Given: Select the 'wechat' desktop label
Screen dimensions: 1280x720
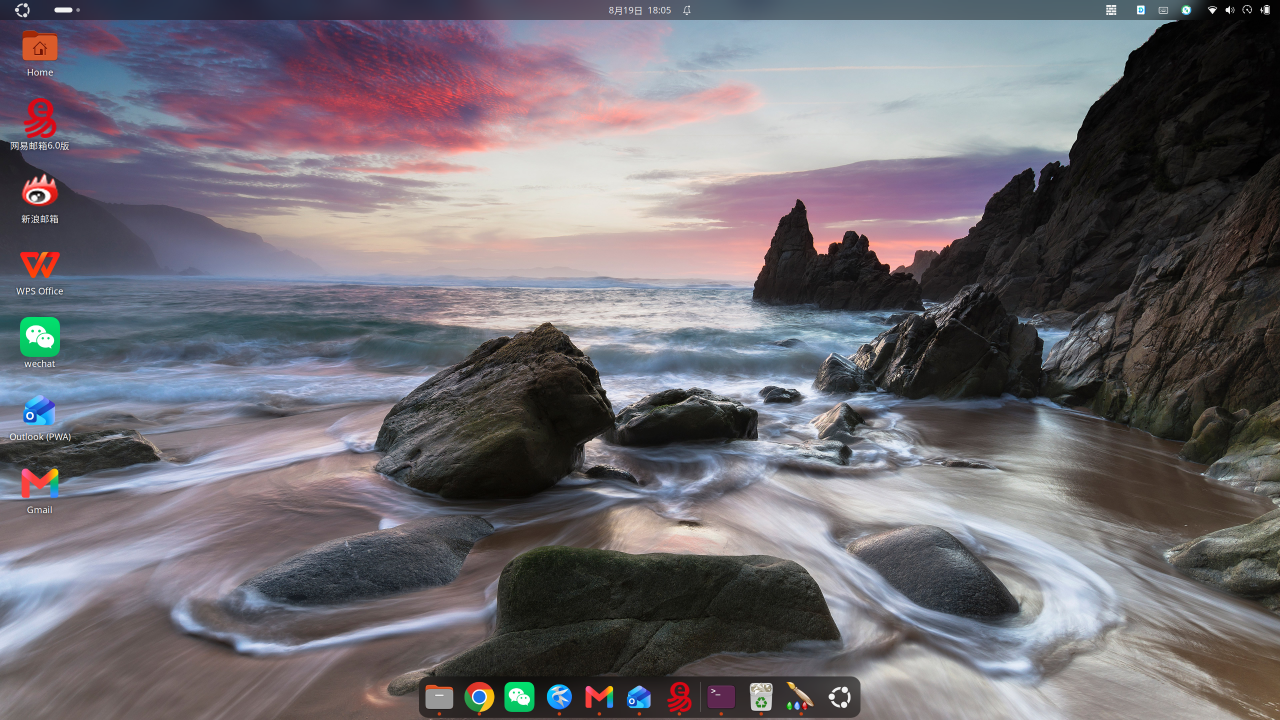Looking at the screenshot, I should tap(40, 364).
